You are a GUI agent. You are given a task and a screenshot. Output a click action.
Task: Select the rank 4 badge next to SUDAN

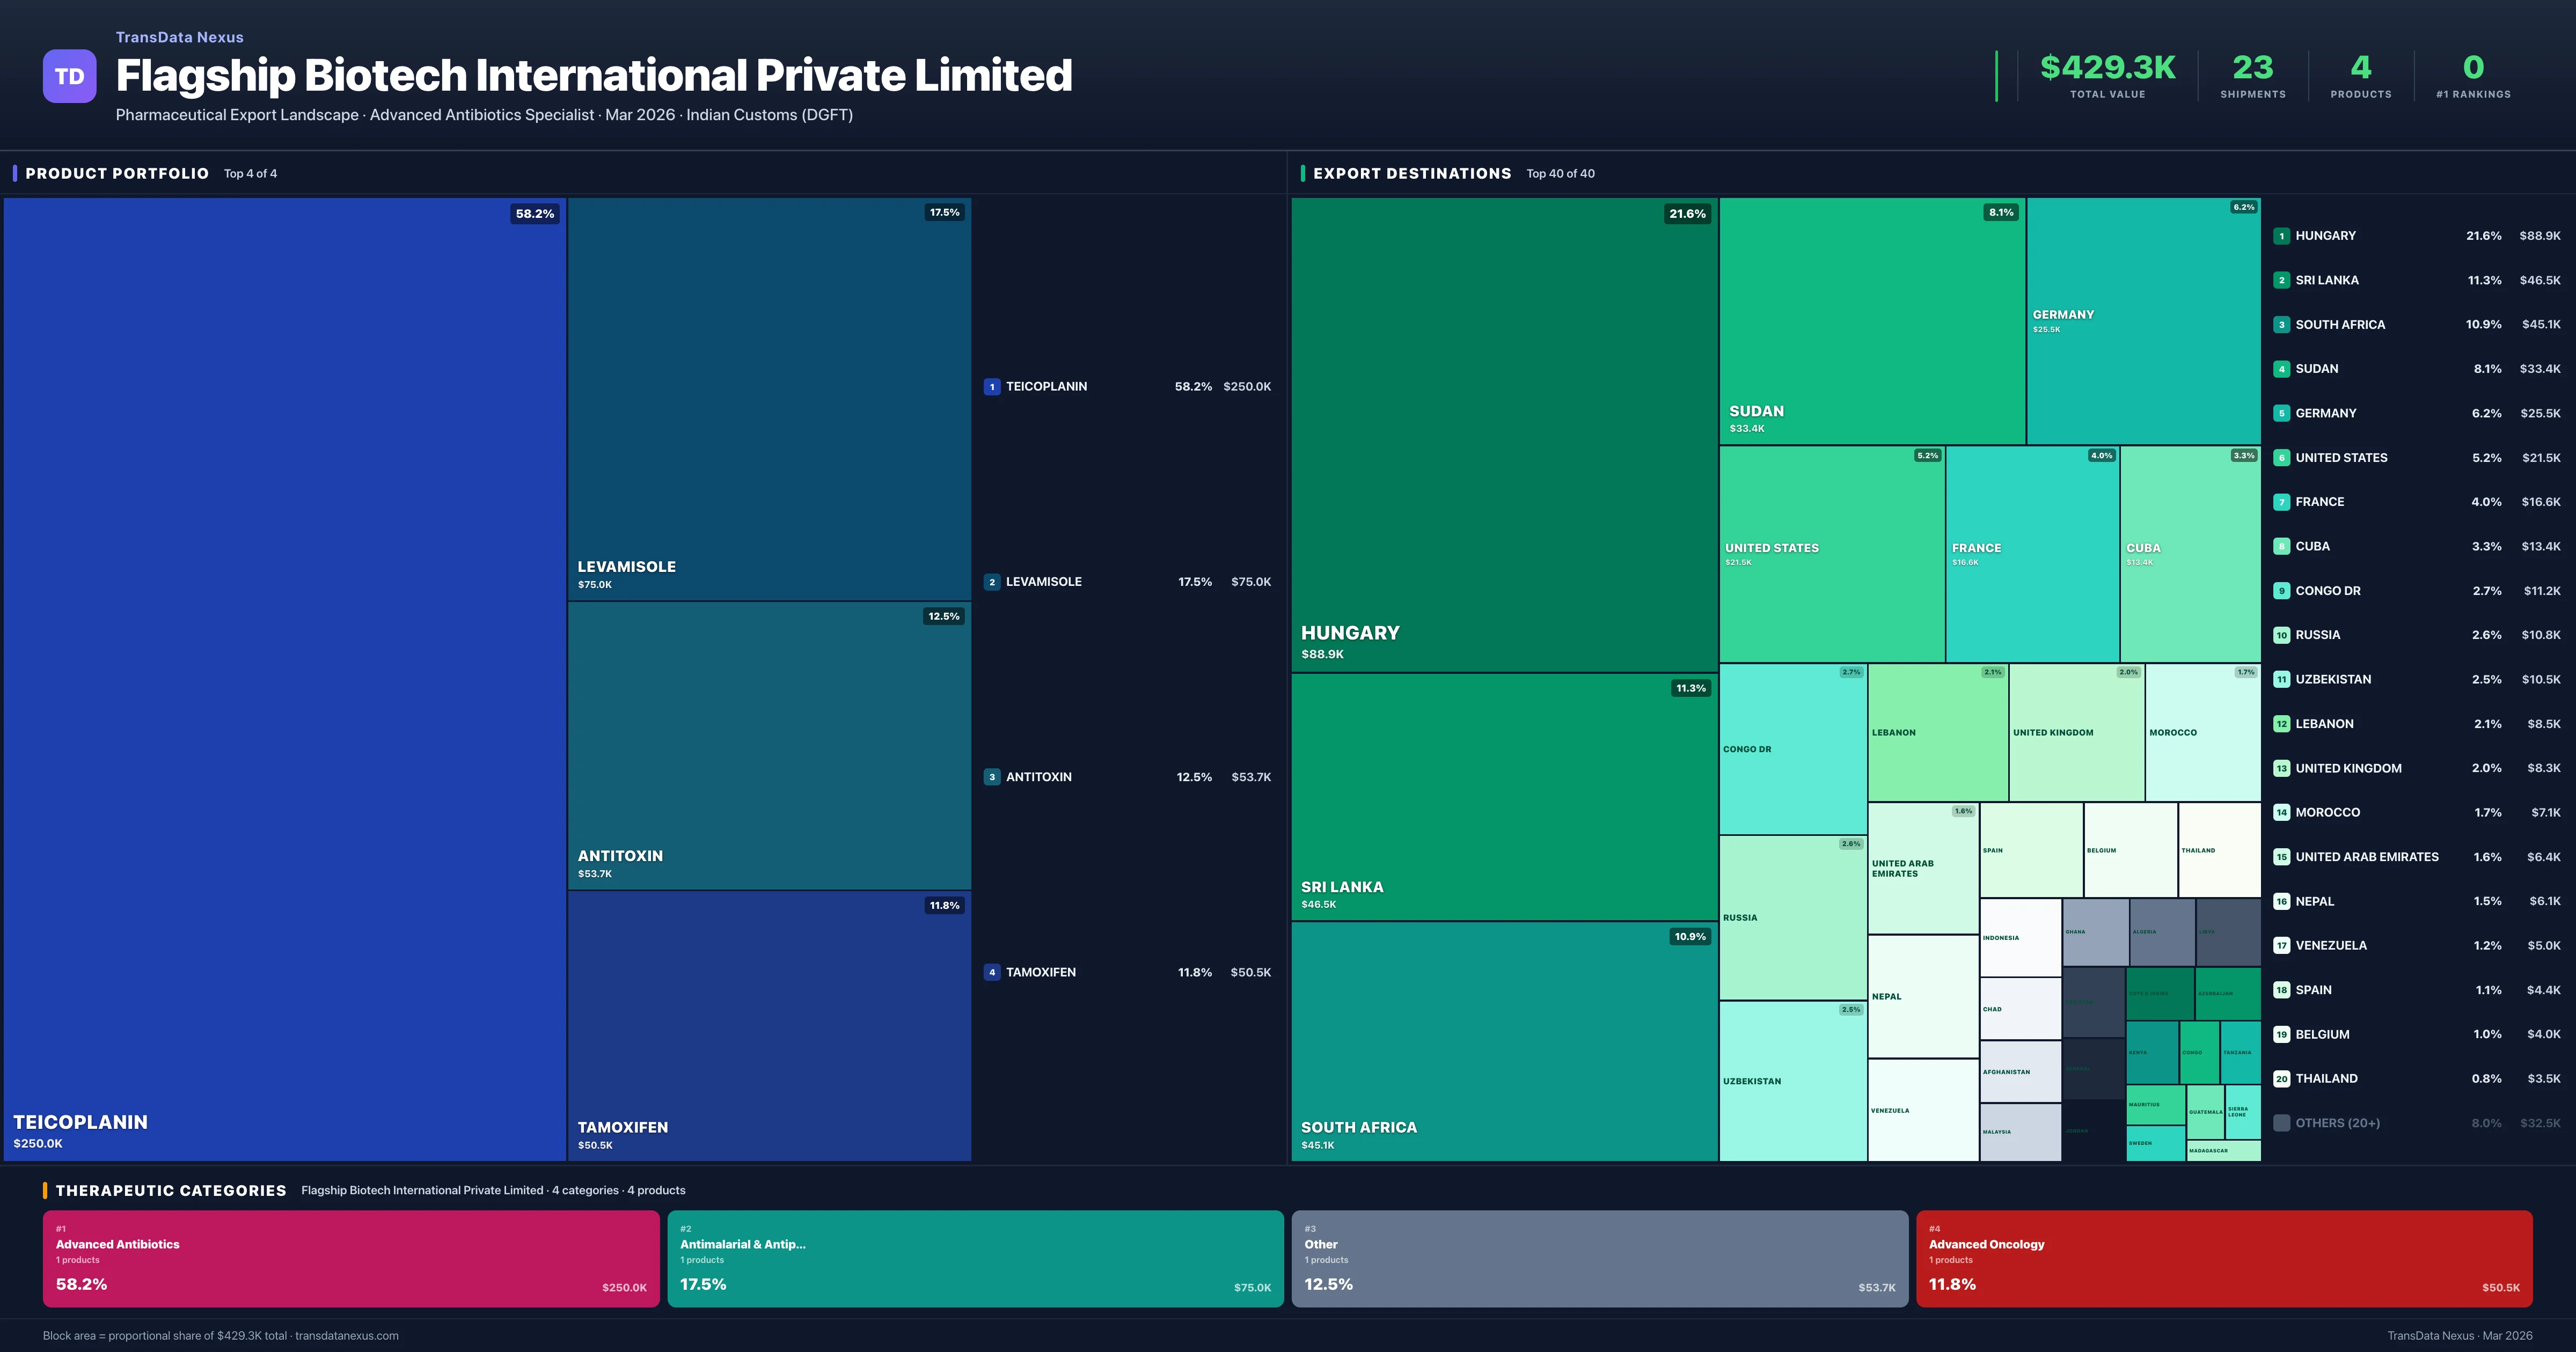tap(2282, 368)
